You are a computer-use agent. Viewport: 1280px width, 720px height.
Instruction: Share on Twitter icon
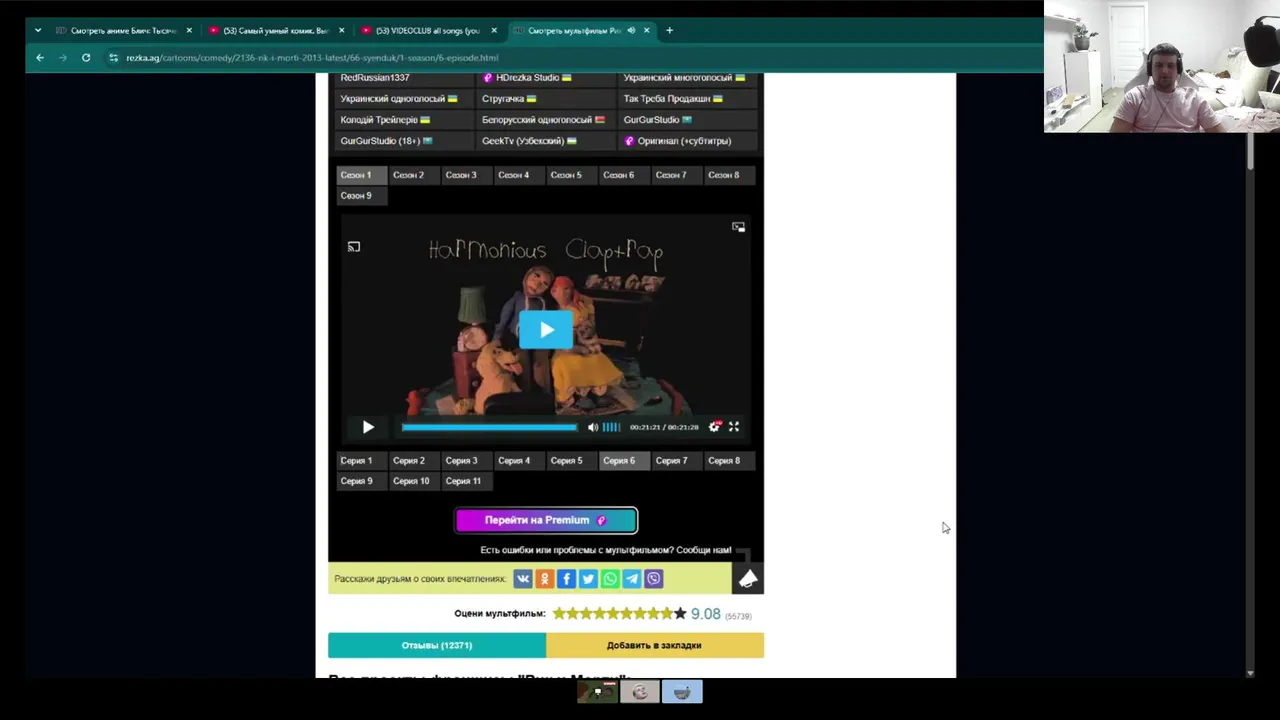pyautogui.click(x=588, y=579)
